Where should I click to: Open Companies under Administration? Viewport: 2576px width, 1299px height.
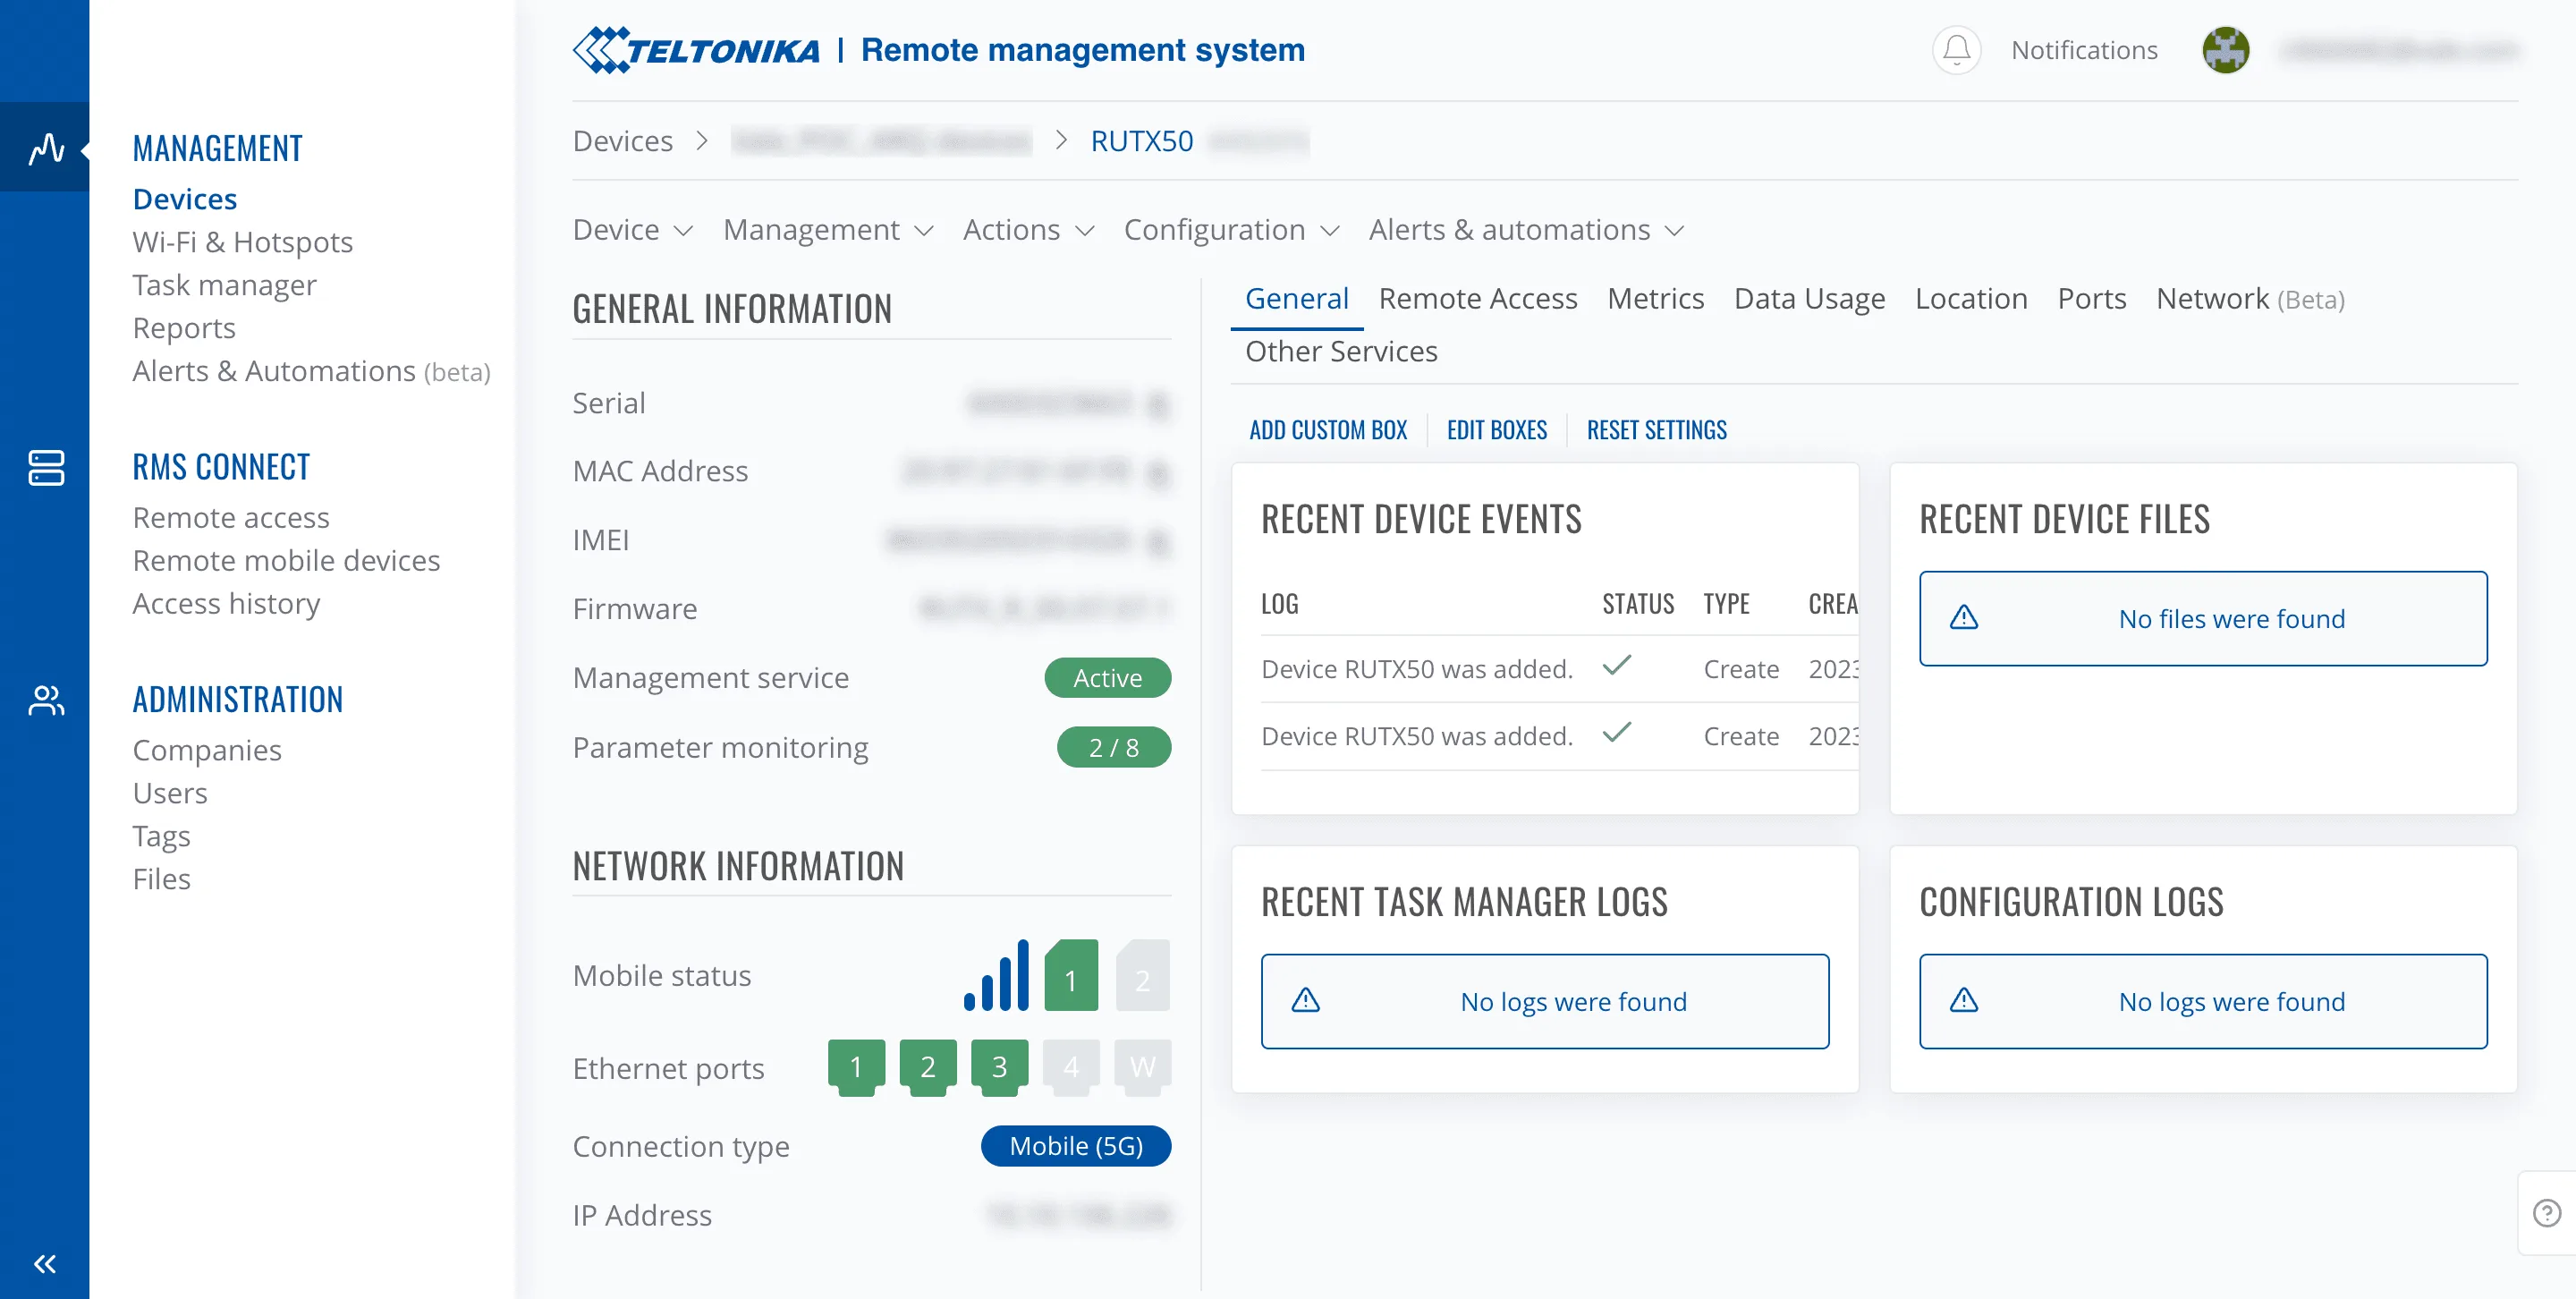207,750
